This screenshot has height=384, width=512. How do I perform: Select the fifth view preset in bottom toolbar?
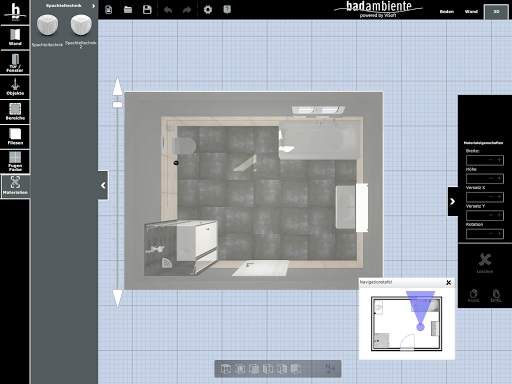pyautogui.click(x=282, y=369)
